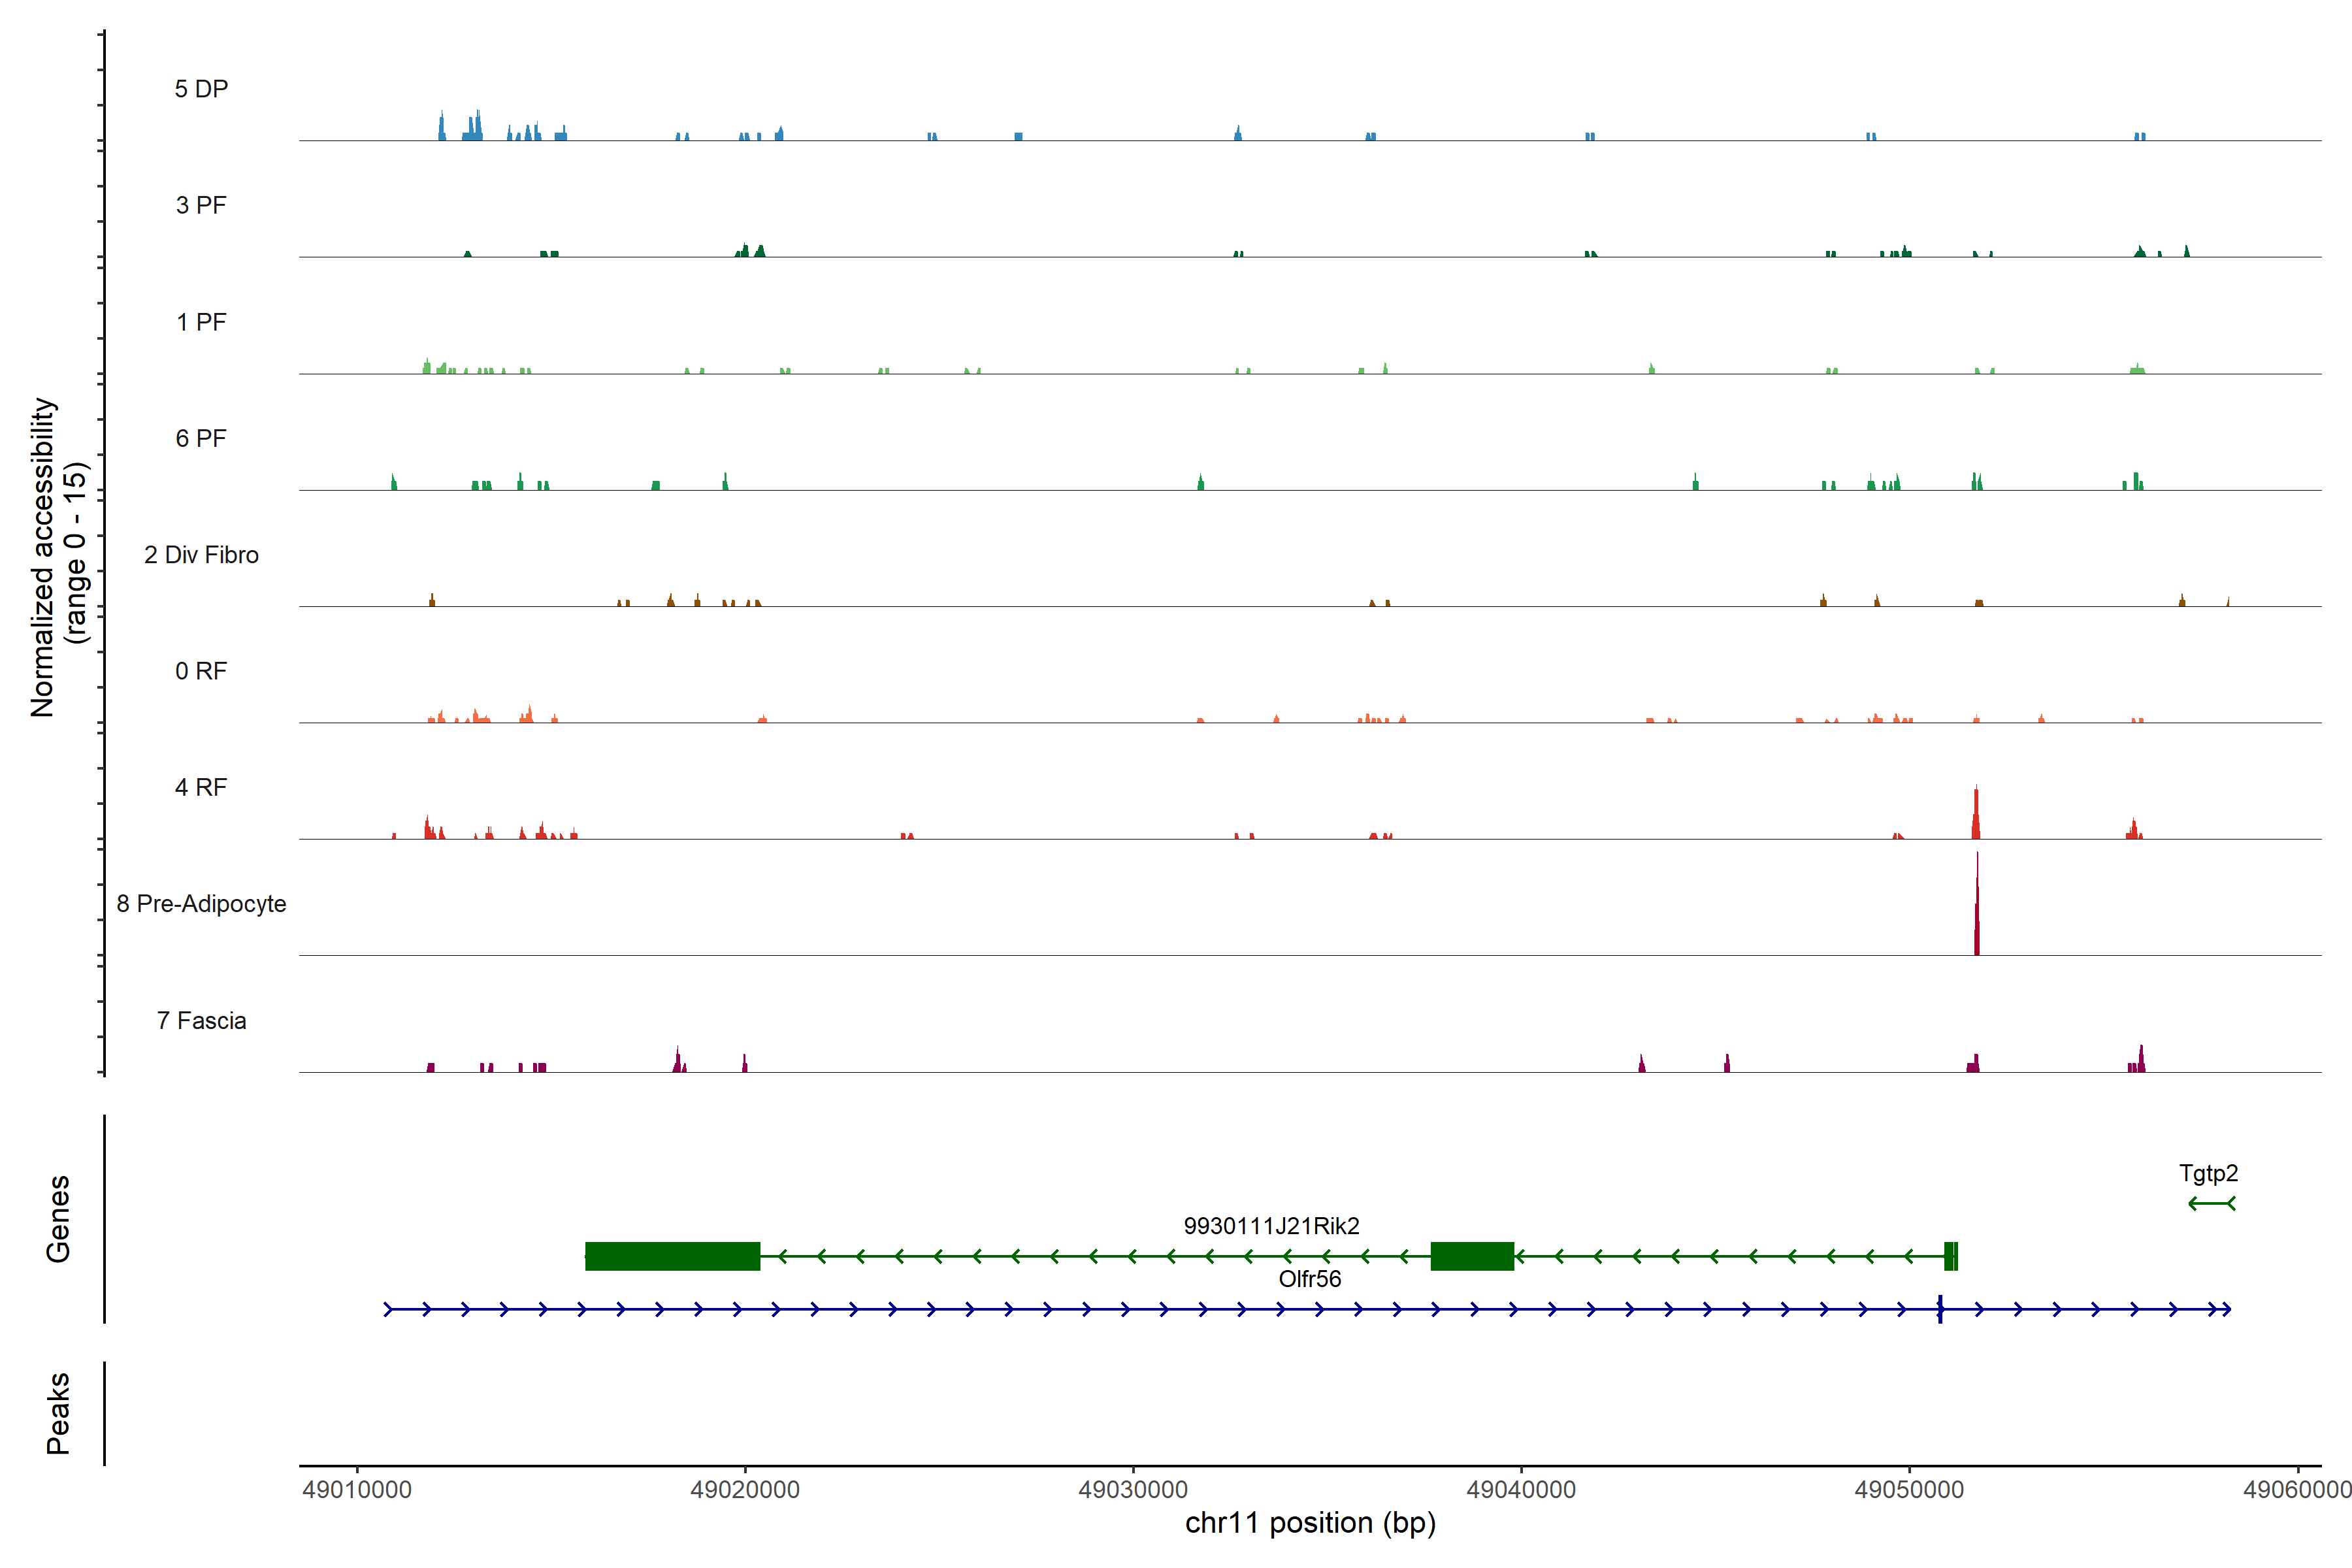Click the tall 8 Pre-Adipocyte peak
Viewport: 2352px width, 1568px height.
click(x=1976, y=915)
